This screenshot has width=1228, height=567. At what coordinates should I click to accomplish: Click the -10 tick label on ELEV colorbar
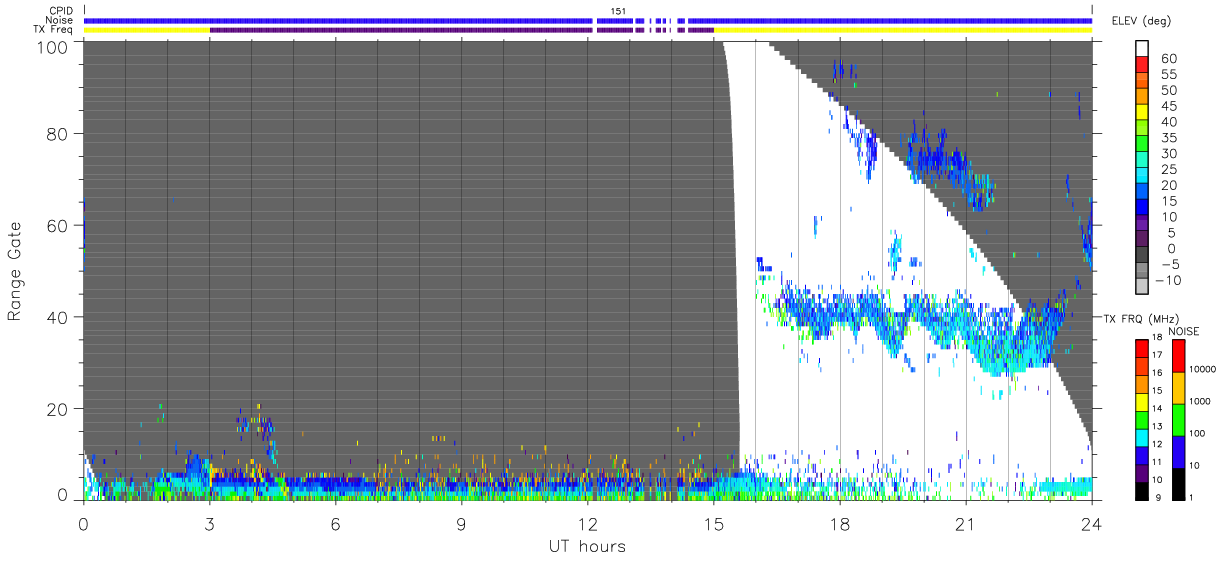click(1166, 280)
